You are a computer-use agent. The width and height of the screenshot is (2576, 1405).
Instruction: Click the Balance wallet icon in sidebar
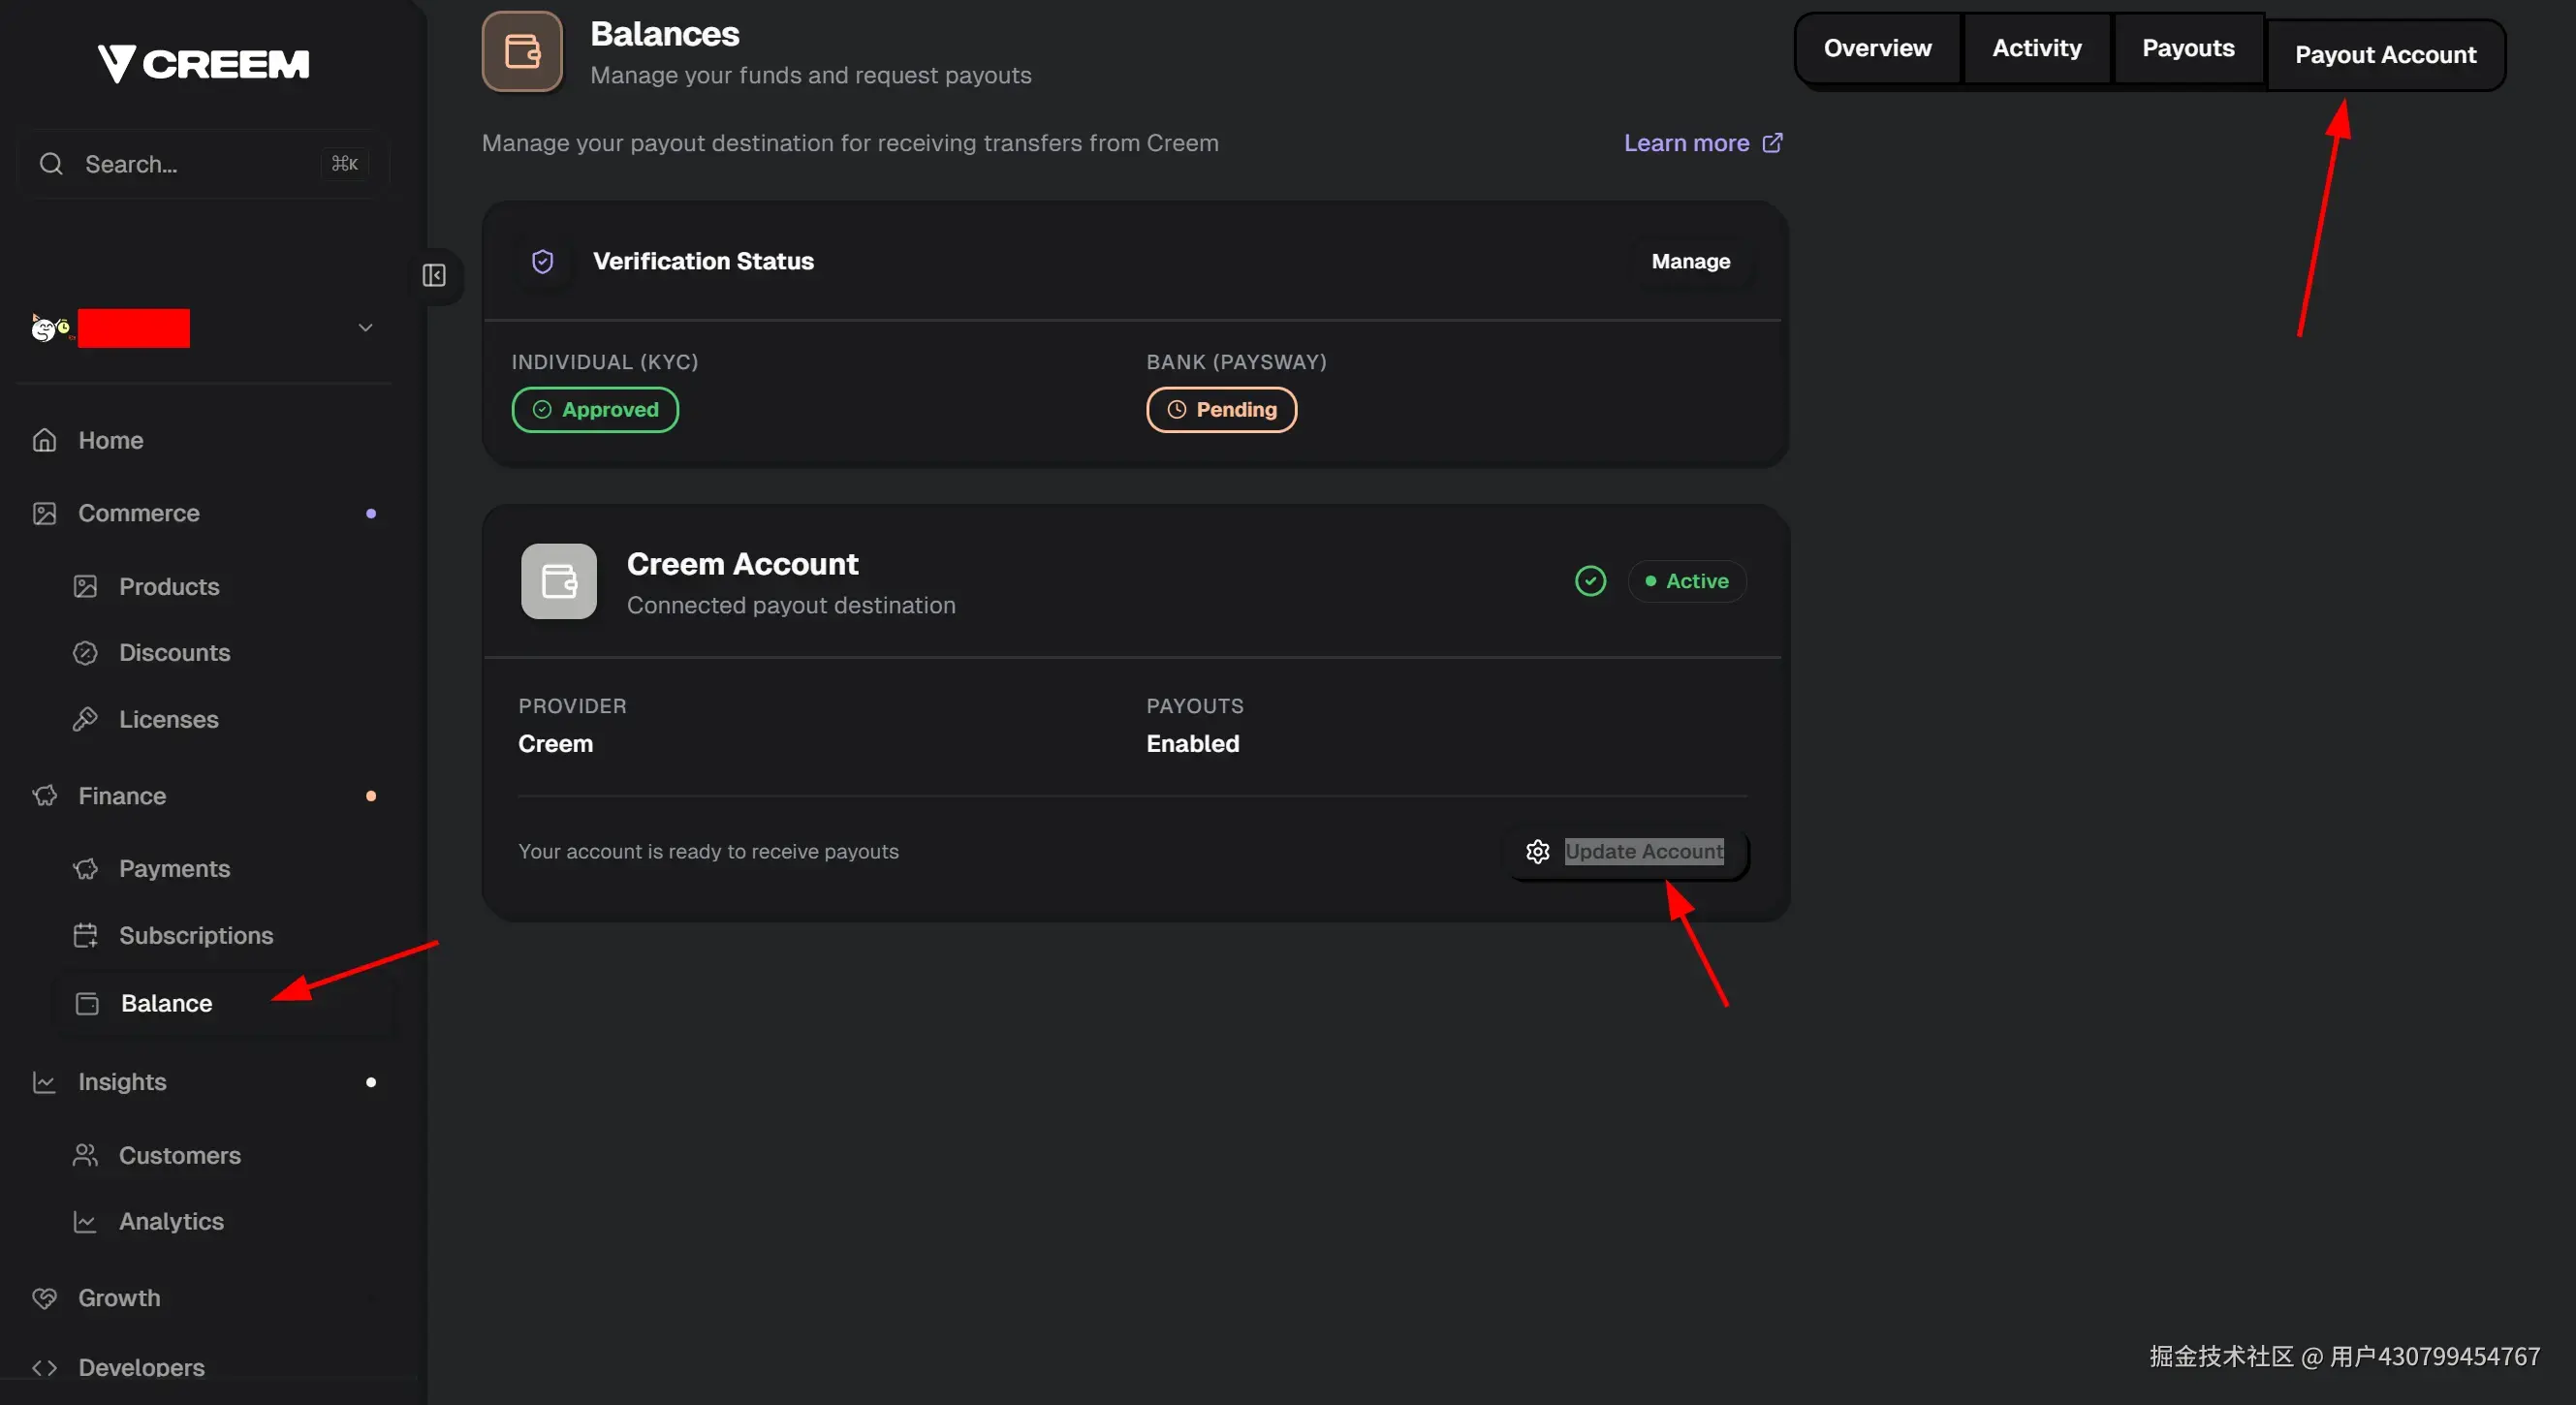pyautogui.click(x=88, y=1003)
